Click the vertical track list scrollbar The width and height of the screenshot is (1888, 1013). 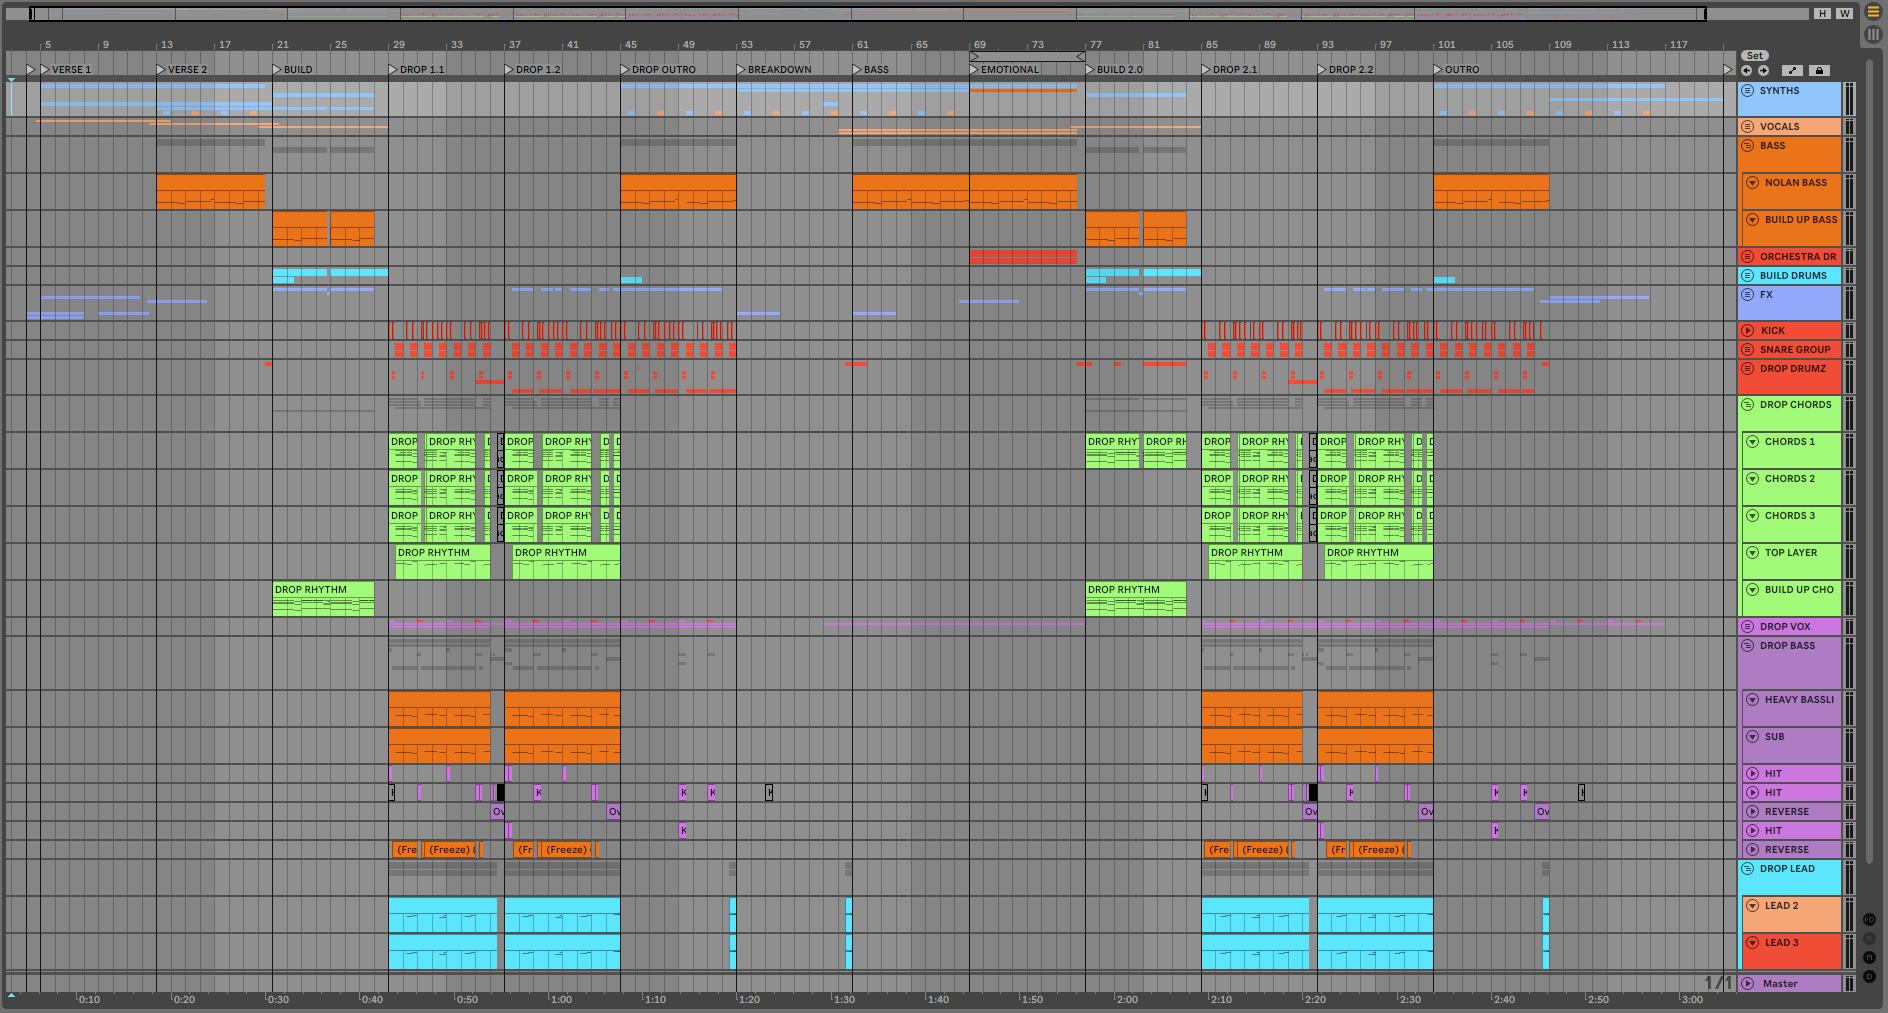pos(1869,460)
